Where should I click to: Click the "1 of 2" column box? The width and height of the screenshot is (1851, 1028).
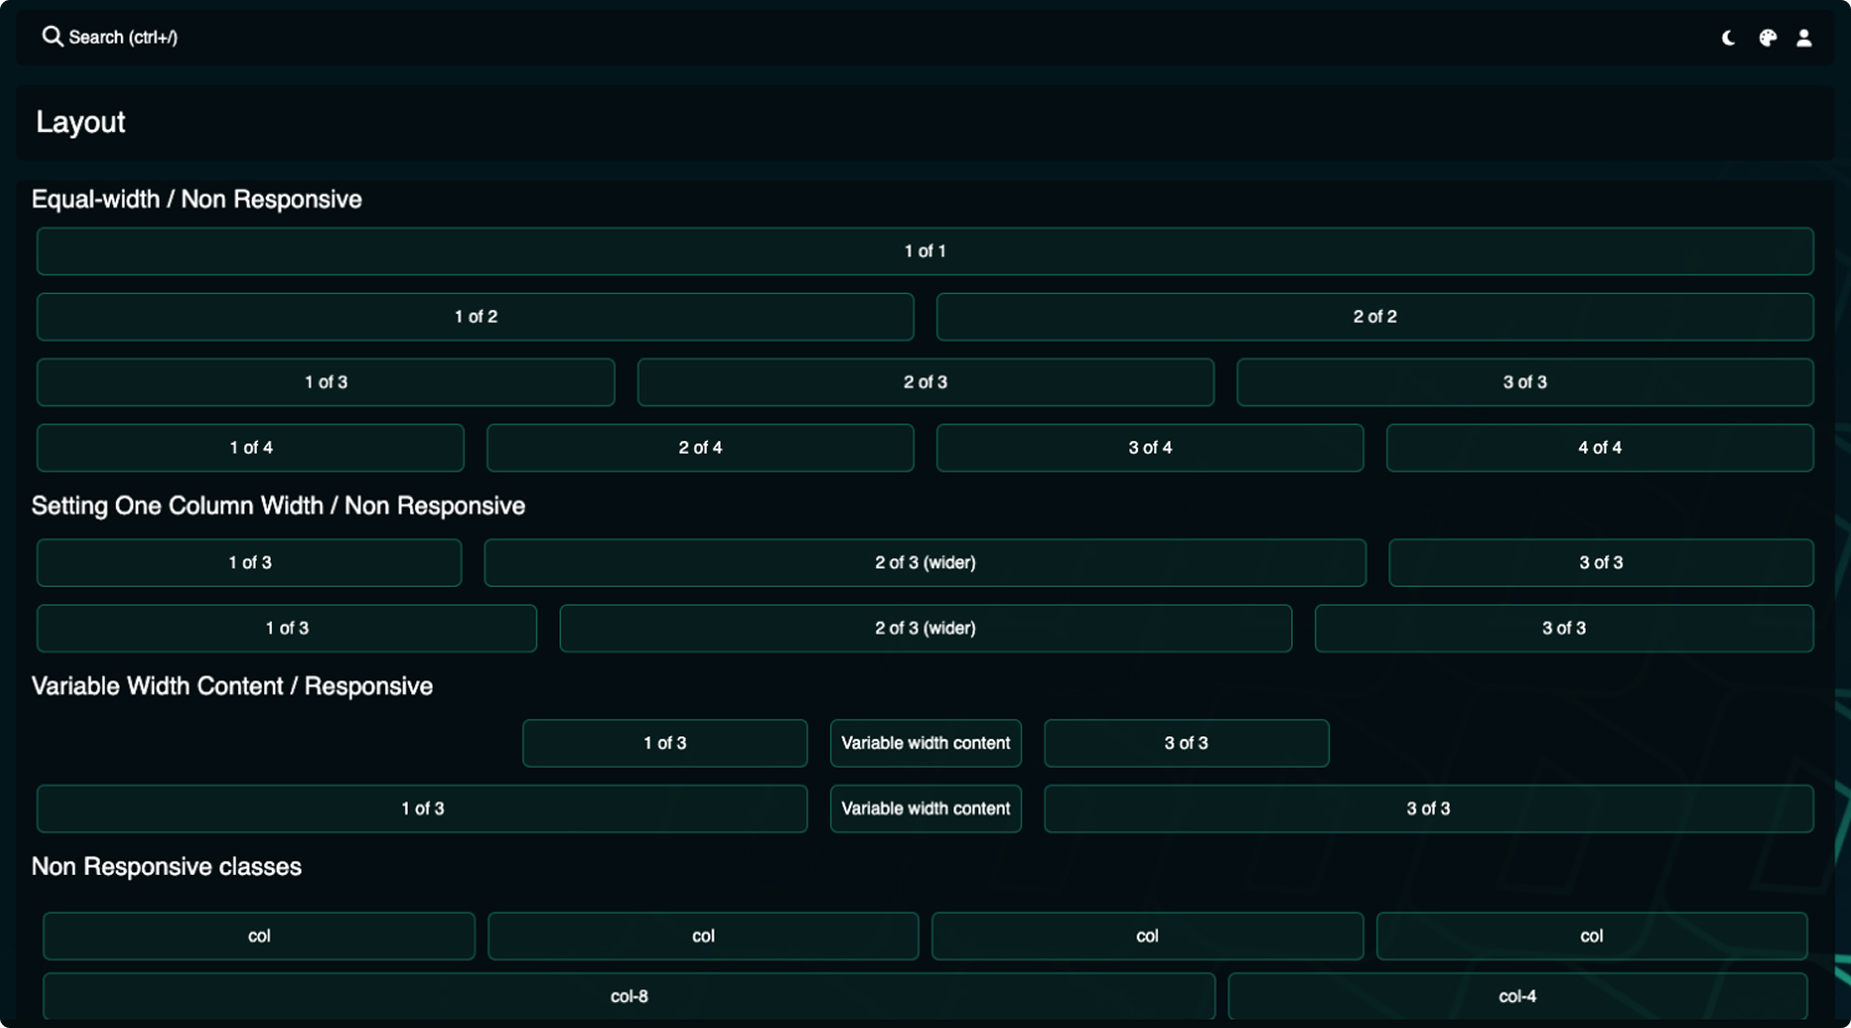point(475,317)
